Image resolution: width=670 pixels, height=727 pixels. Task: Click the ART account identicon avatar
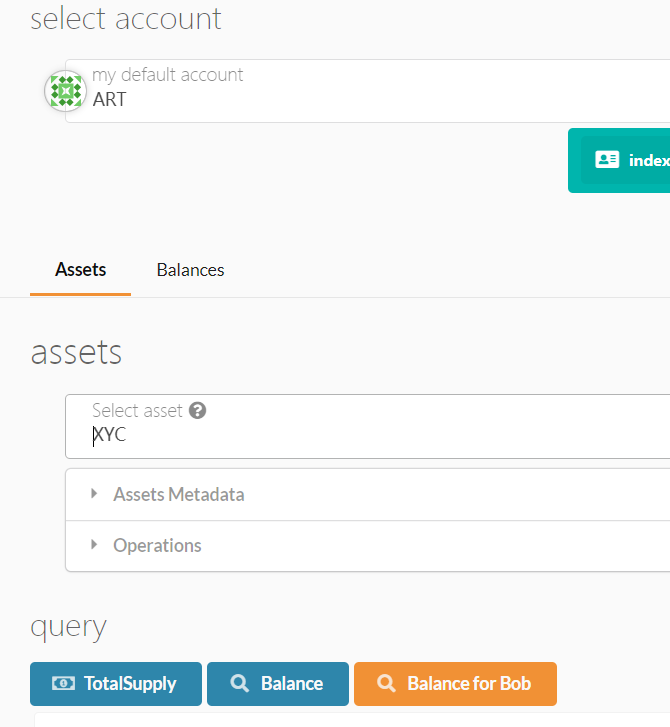coord(64,91)
